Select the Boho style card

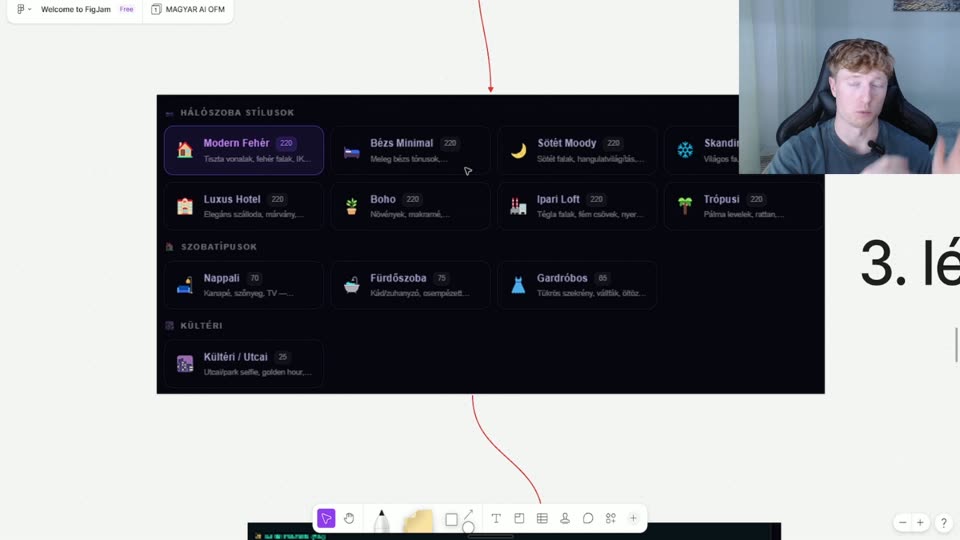(x=410, y=206)
